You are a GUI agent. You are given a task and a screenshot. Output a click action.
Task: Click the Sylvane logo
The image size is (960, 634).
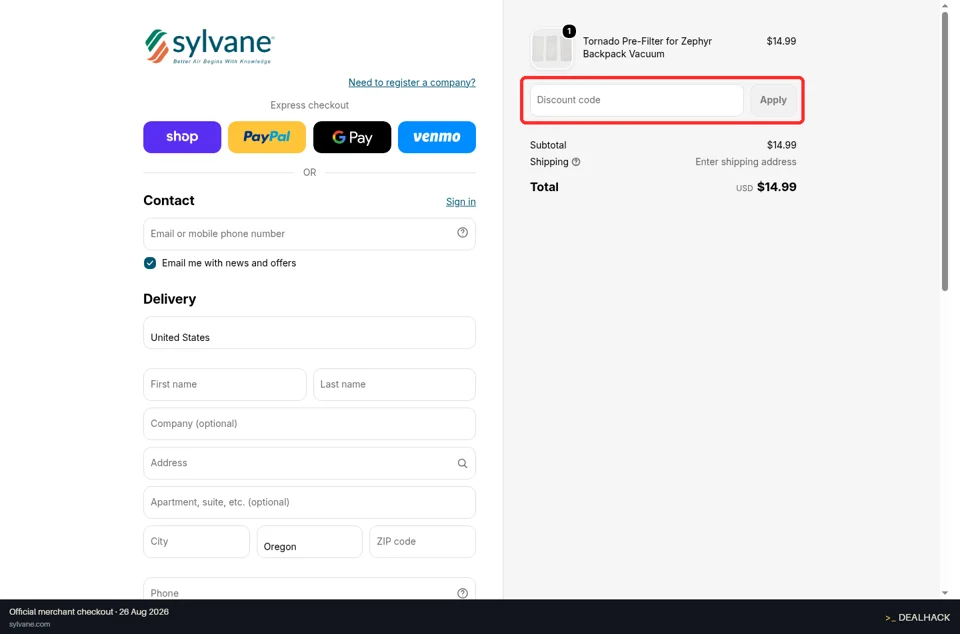coord(209,47)
